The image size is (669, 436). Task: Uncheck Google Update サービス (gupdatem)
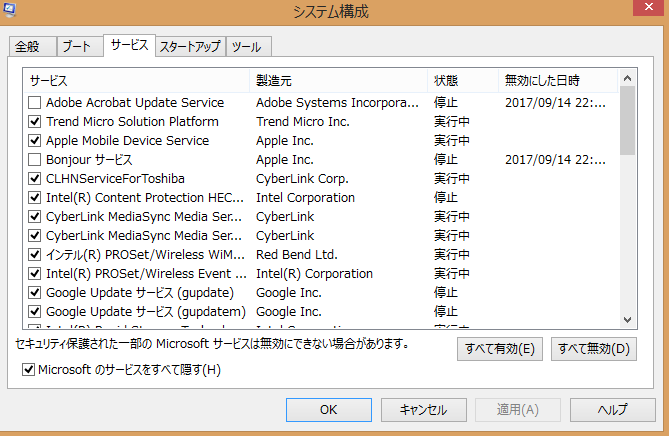35,312
